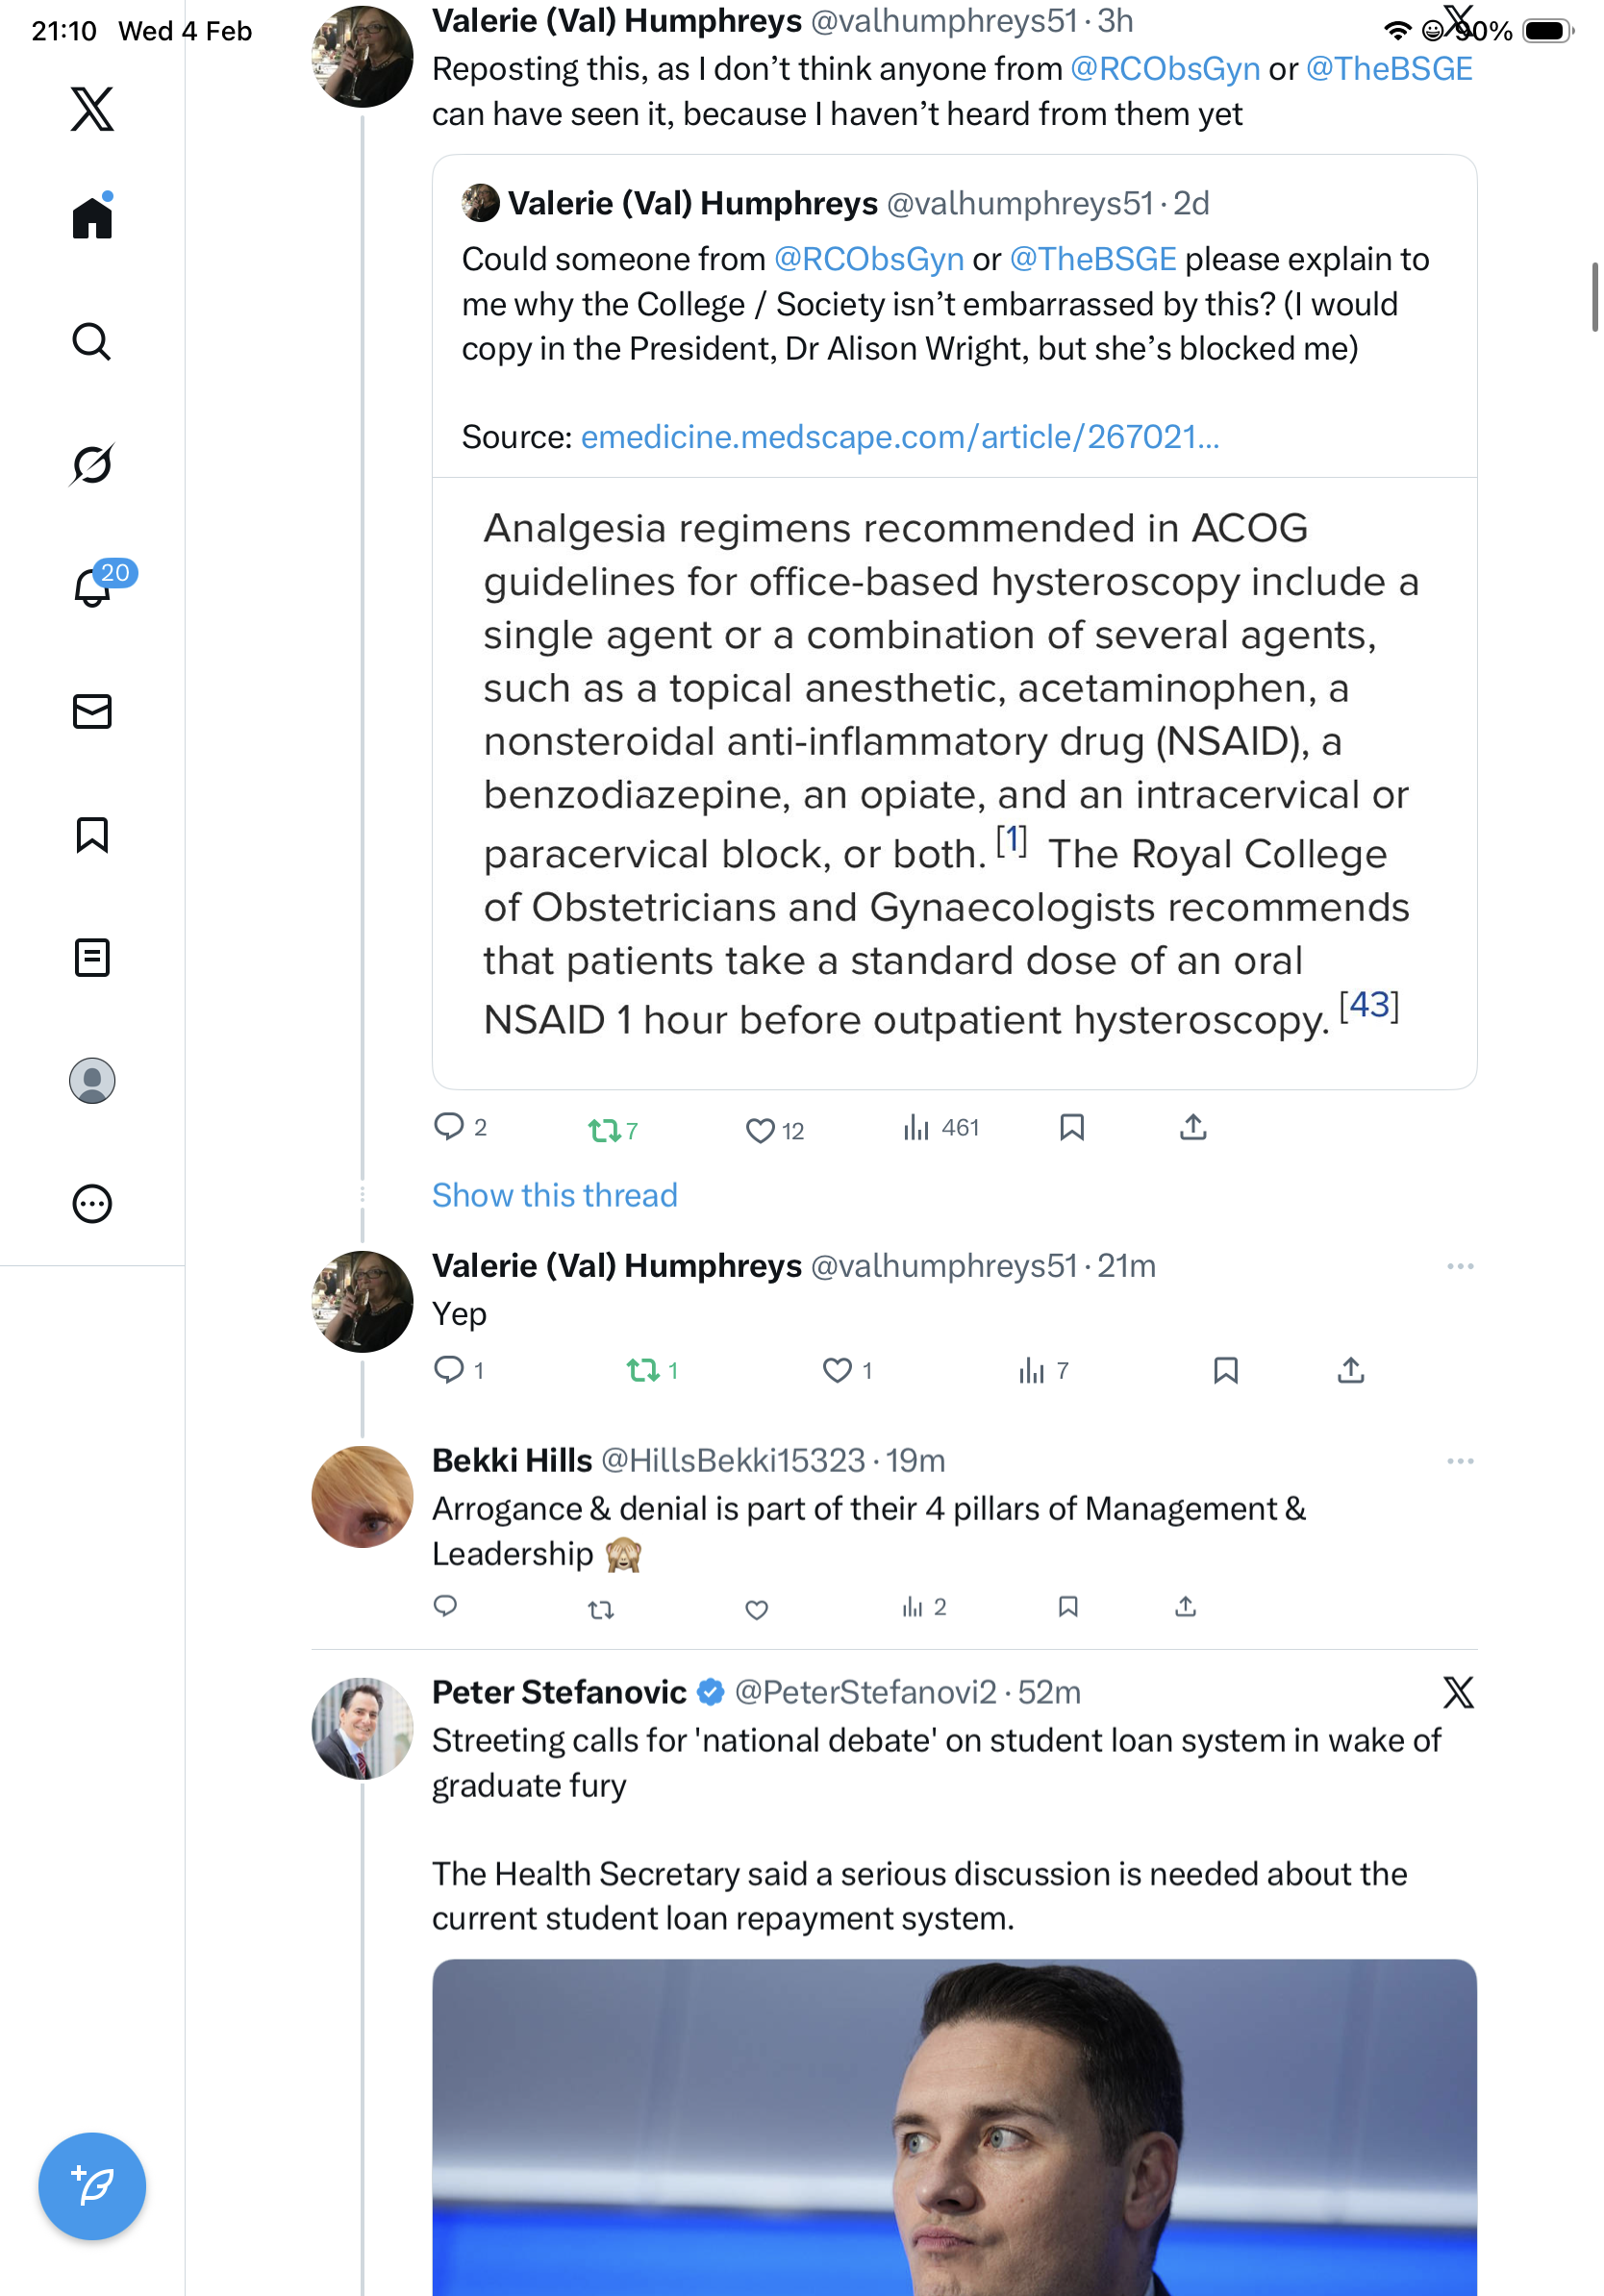Click "Show this thread" link
Image resolution: width=1604 pixels, height=2296 pixels.
click(554, 1195)
